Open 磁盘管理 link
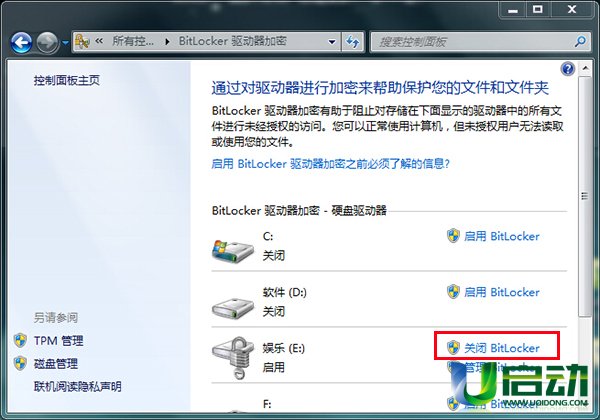The height and width of the screenshot is (420, 600). (x=56, y=363)
